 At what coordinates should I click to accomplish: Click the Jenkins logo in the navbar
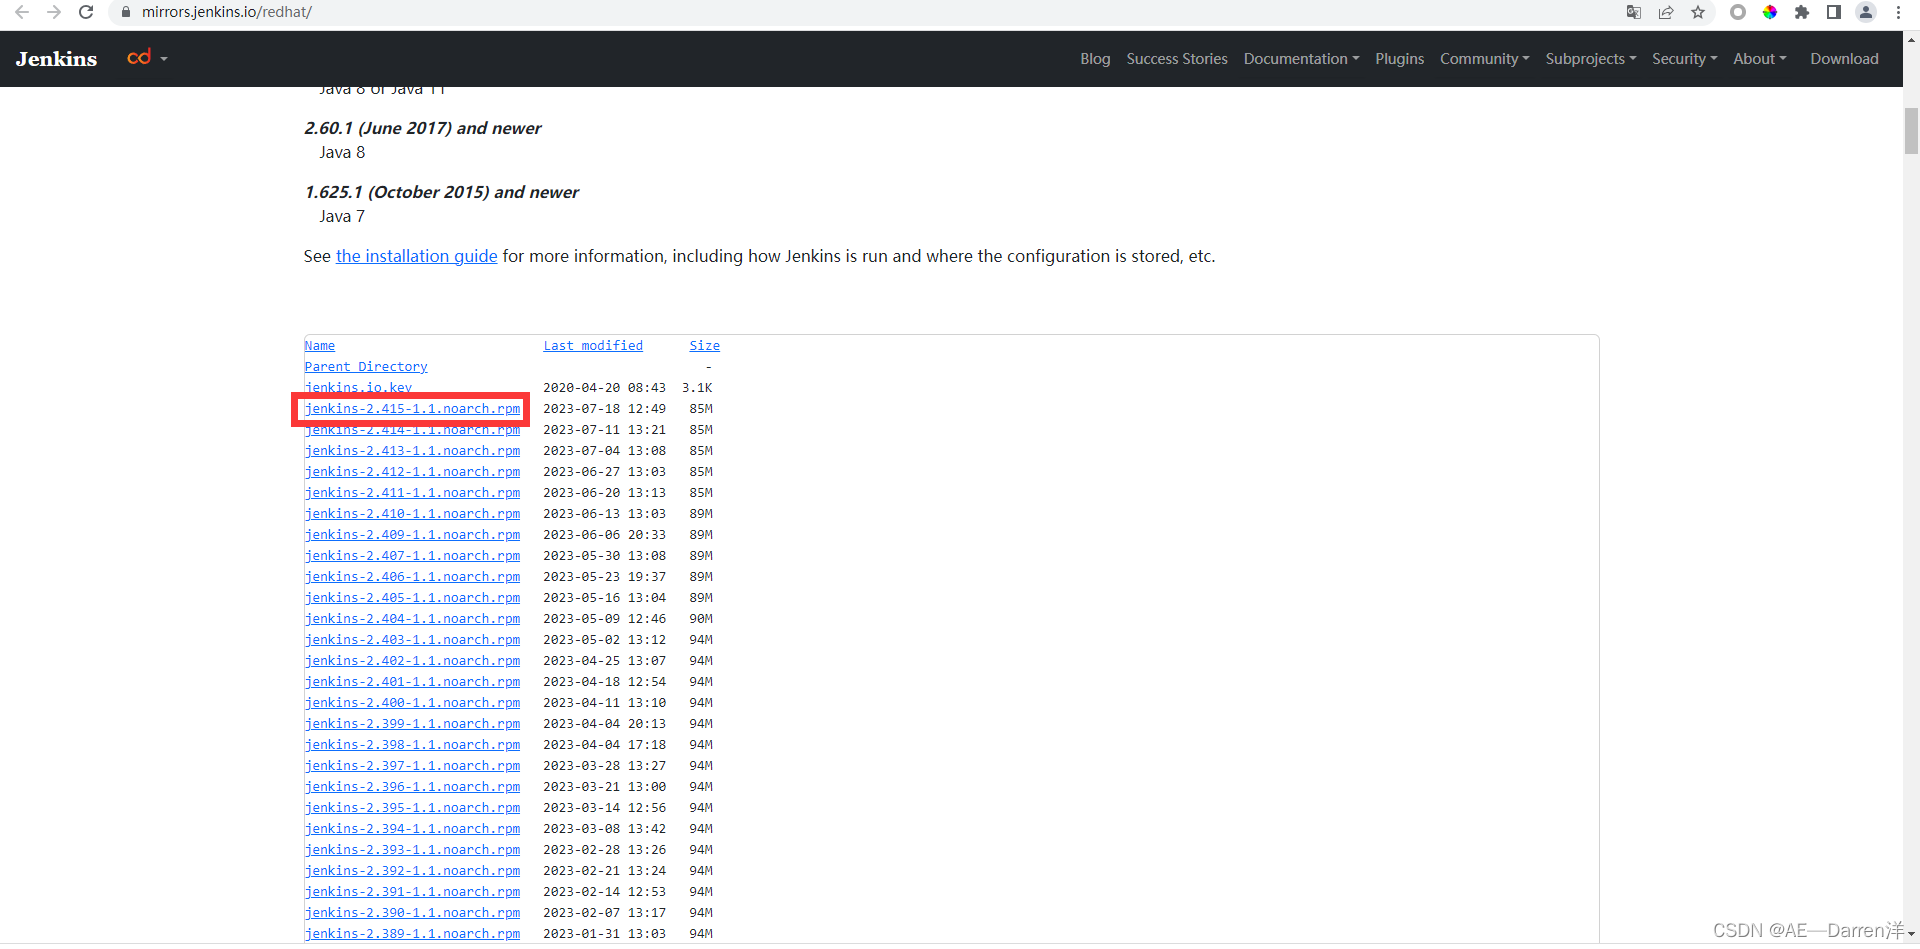[x=55, y=58]
